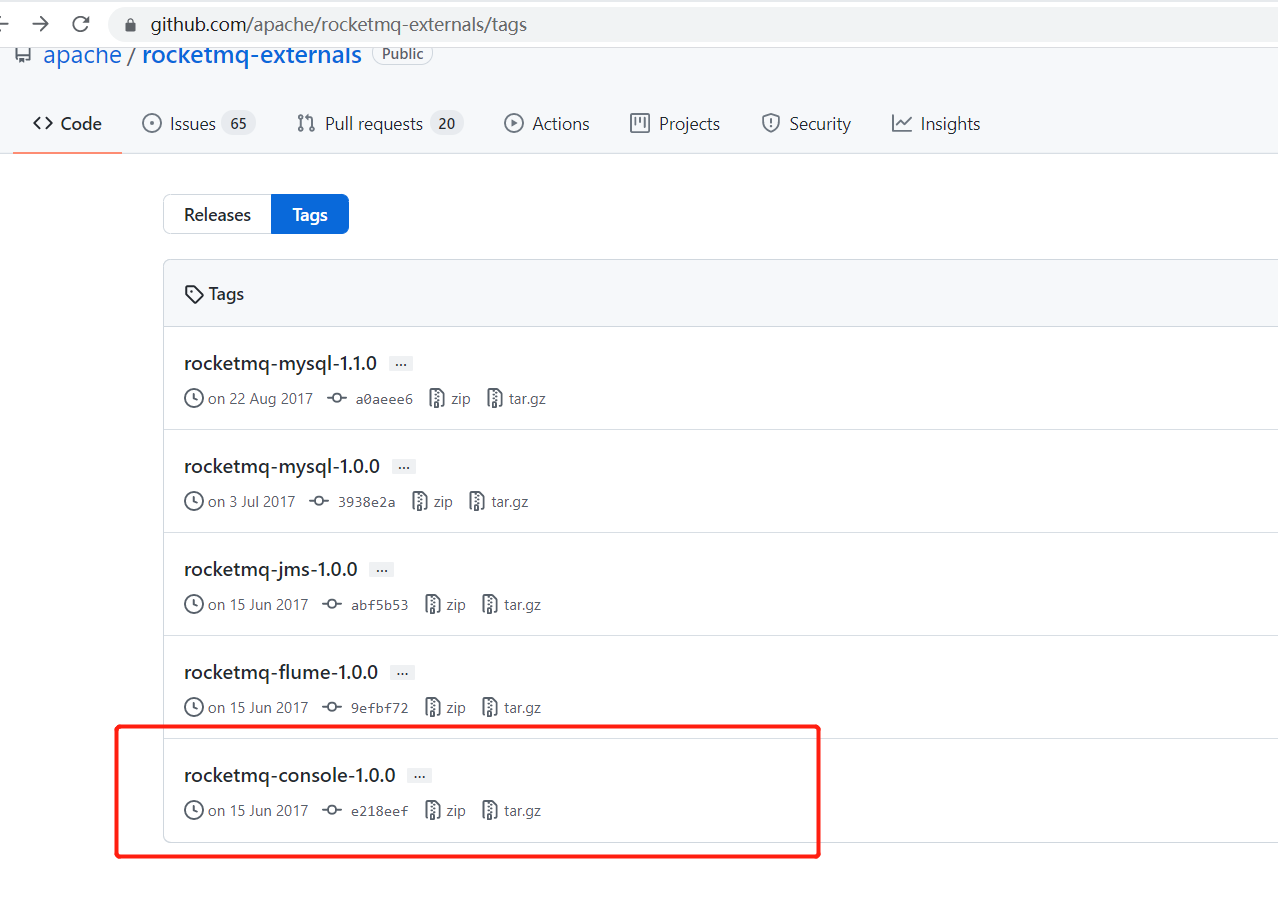Open the Insights tab

(x=936, y=124)
